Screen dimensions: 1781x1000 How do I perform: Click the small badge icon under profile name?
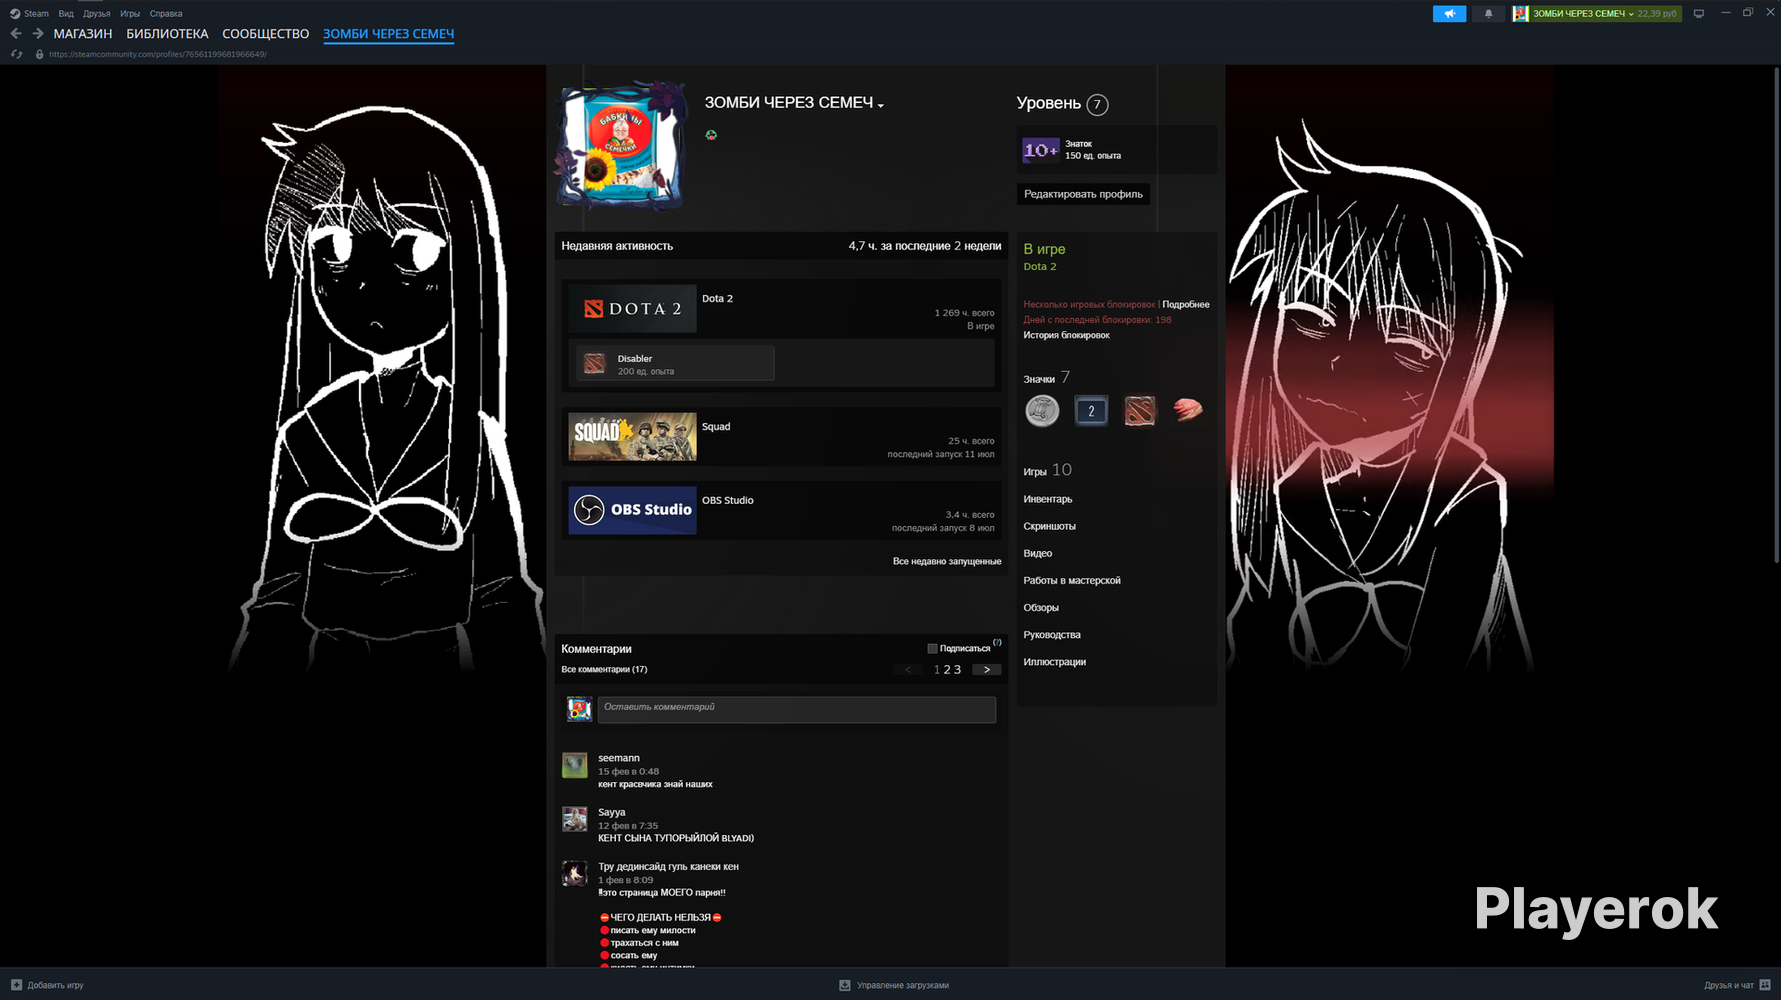click(711, 135)
